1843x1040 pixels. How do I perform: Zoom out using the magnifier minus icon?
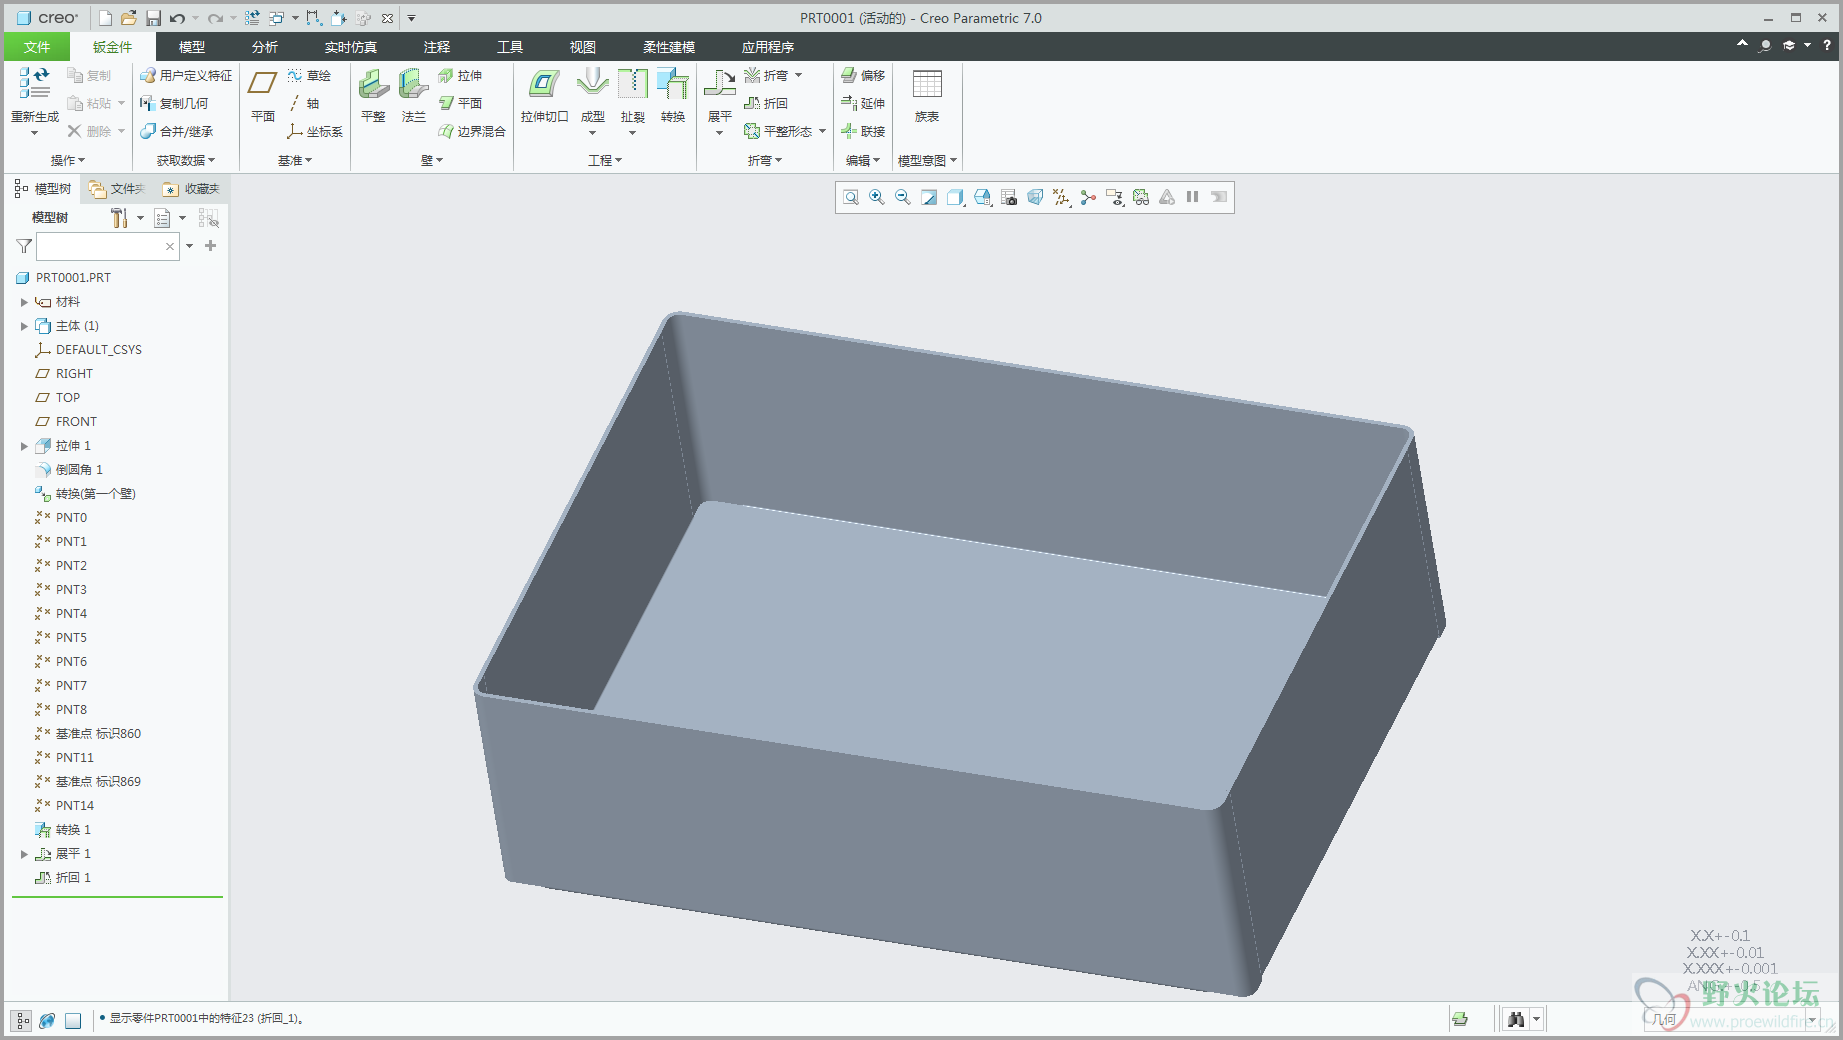(903, 197)
